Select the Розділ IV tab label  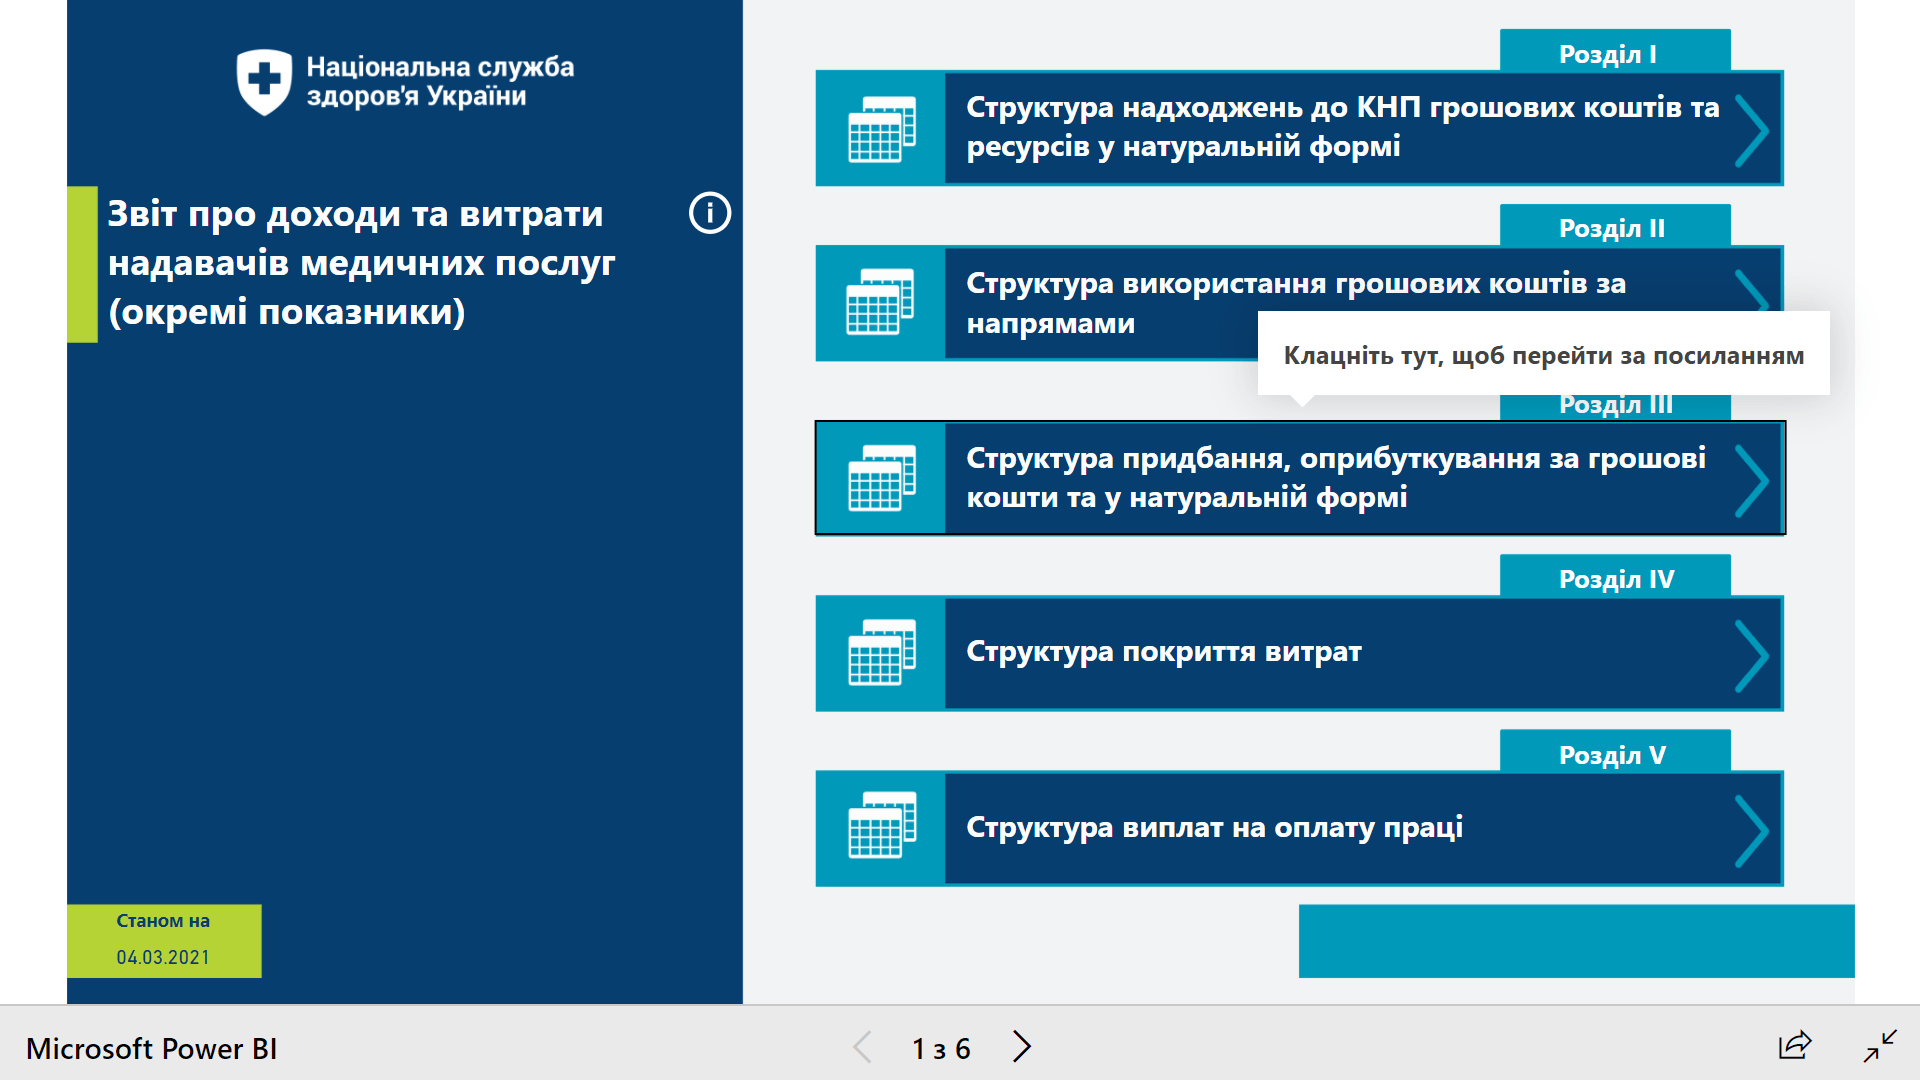pos(1614,577)
